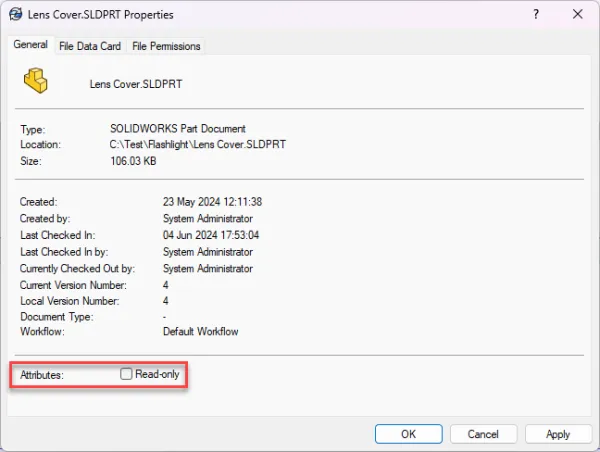Open the File Permissions tab
Viewport: 600px width, 452px height.
tap(166, 46)
